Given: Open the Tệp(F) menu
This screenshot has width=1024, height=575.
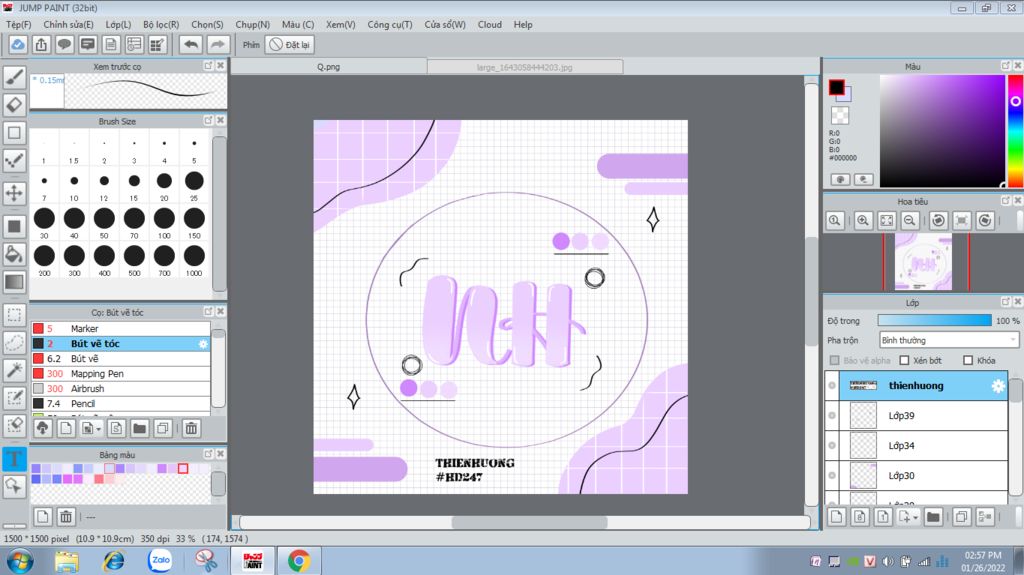Looking at the screenshot, I should pos(18,24).
